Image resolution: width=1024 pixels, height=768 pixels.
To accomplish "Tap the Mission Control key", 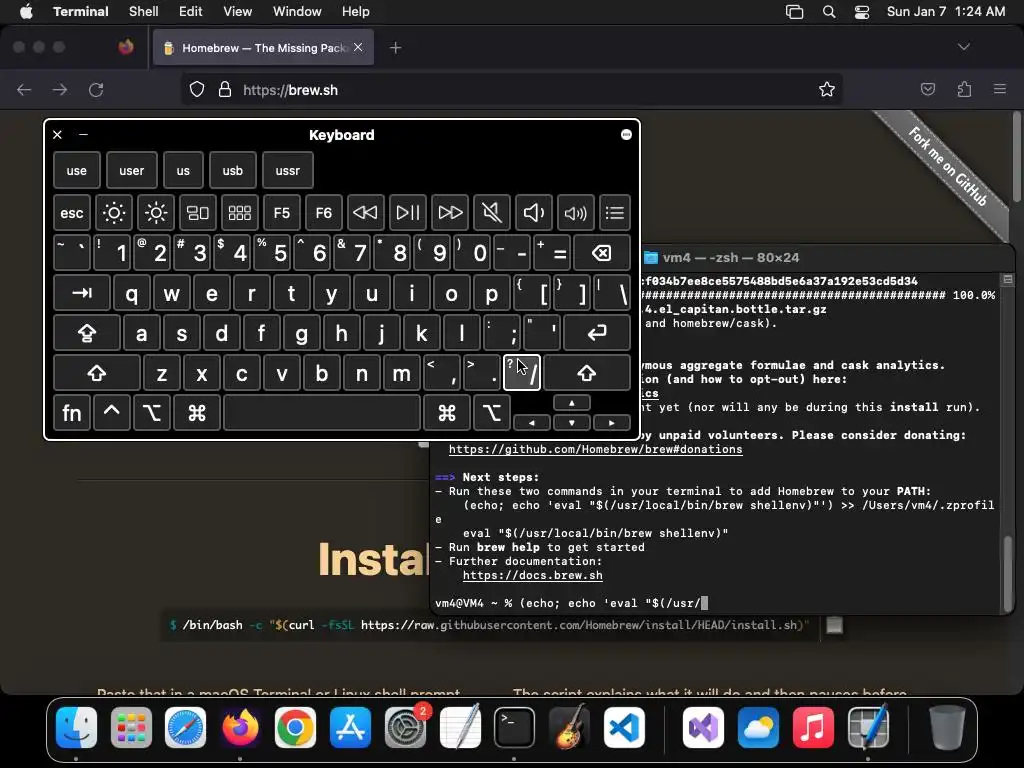I will tap(198, 213).
